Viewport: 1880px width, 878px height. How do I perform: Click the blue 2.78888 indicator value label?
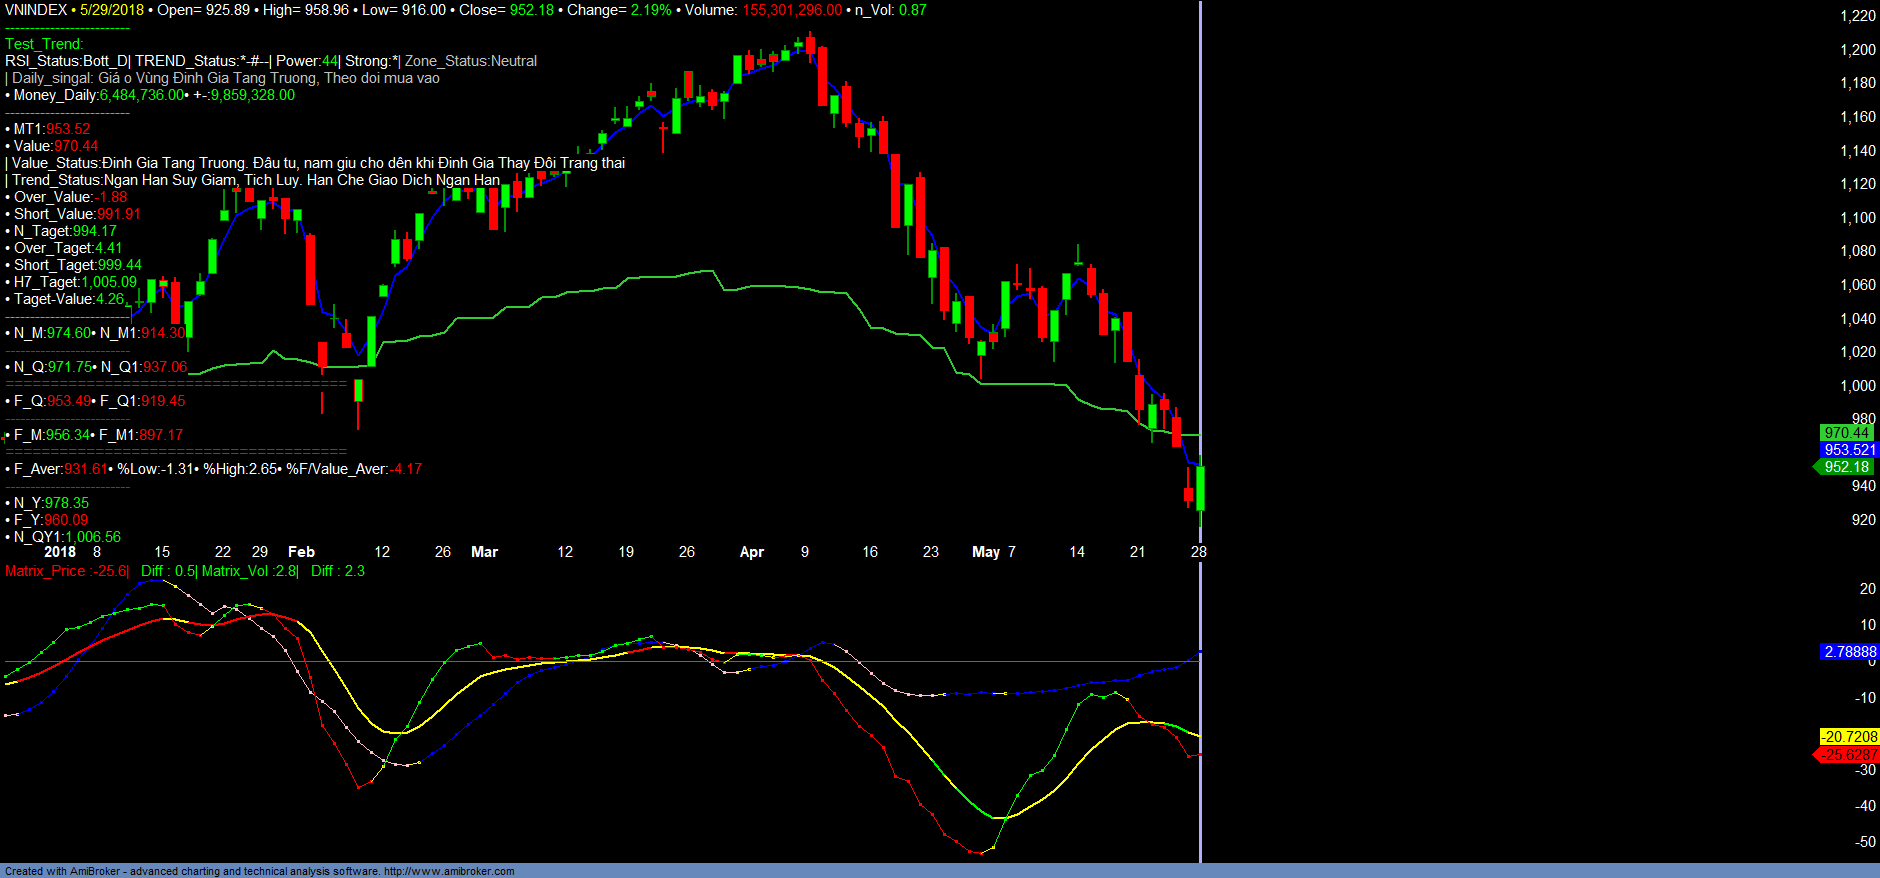pos(1850,652)
